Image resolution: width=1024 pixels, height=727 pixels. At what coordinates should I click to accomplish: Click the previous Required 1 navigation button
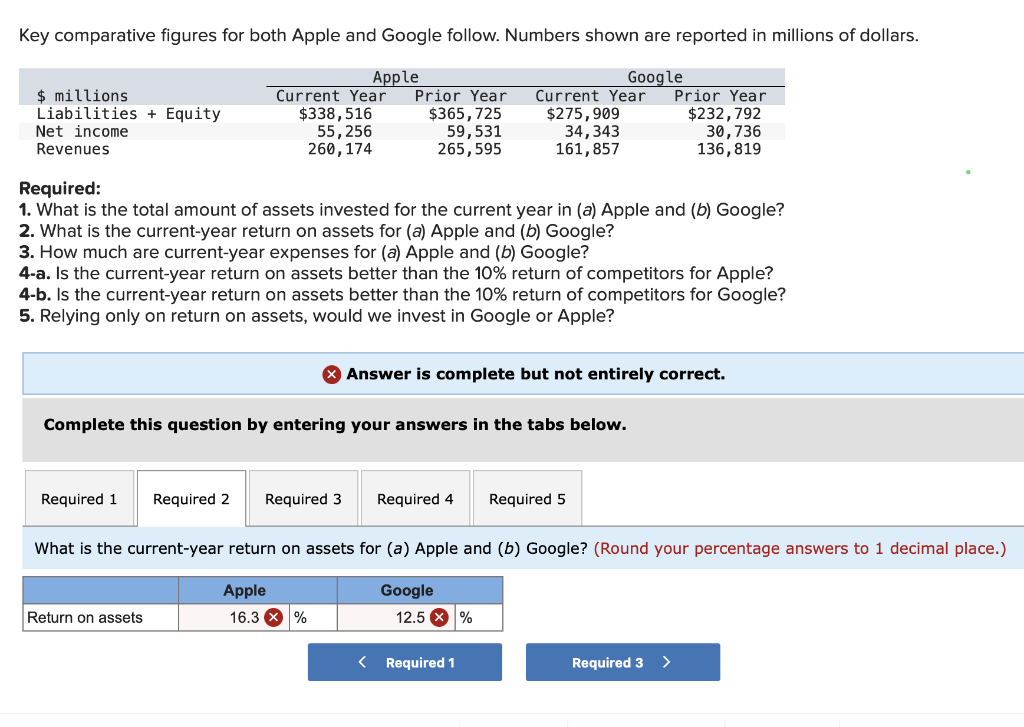click(x=405, y=662)
